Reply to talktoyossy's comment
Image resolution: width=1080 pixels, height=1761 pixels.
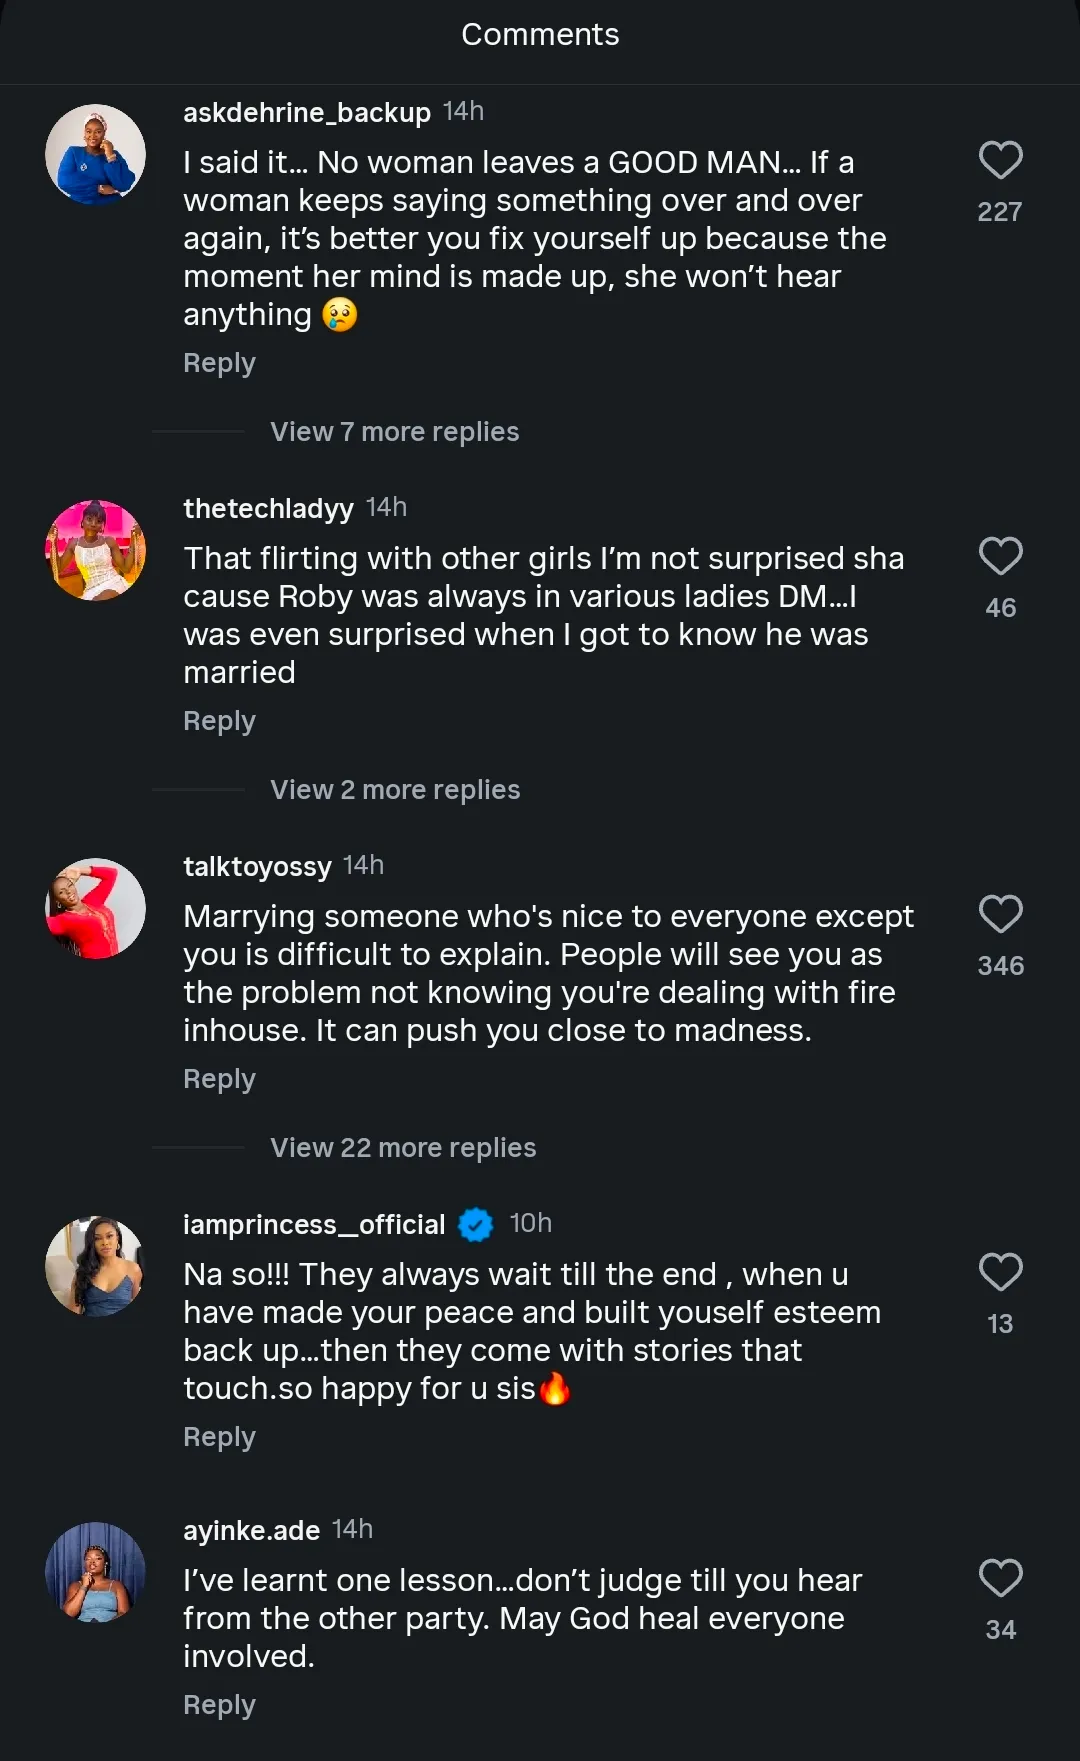click(x=219, y=1079)
